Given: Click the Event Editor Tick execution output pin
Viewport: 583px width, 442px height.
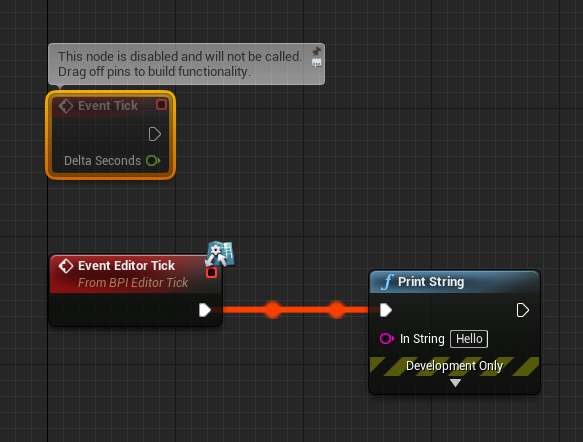Looking at the screenshot, I should point(204,310).
